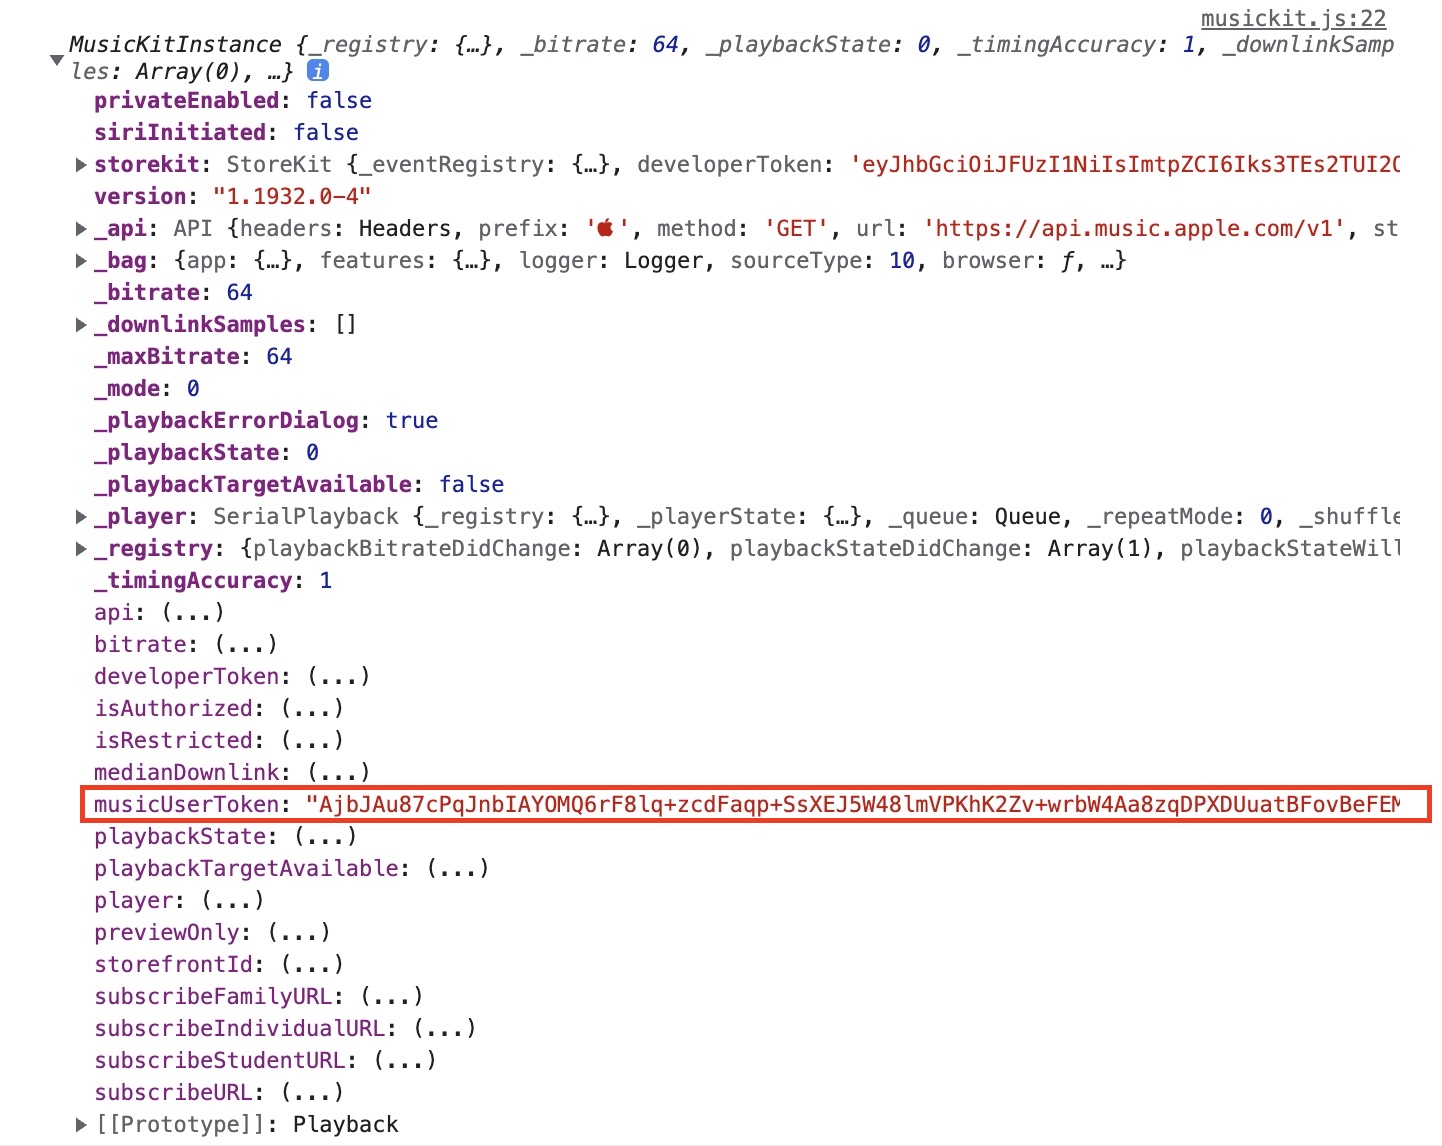The width and height of the screenshot is (1442, 1146).
Task: Expand the [[Prototype]]: Playback entry
Action: (82, 1124)
